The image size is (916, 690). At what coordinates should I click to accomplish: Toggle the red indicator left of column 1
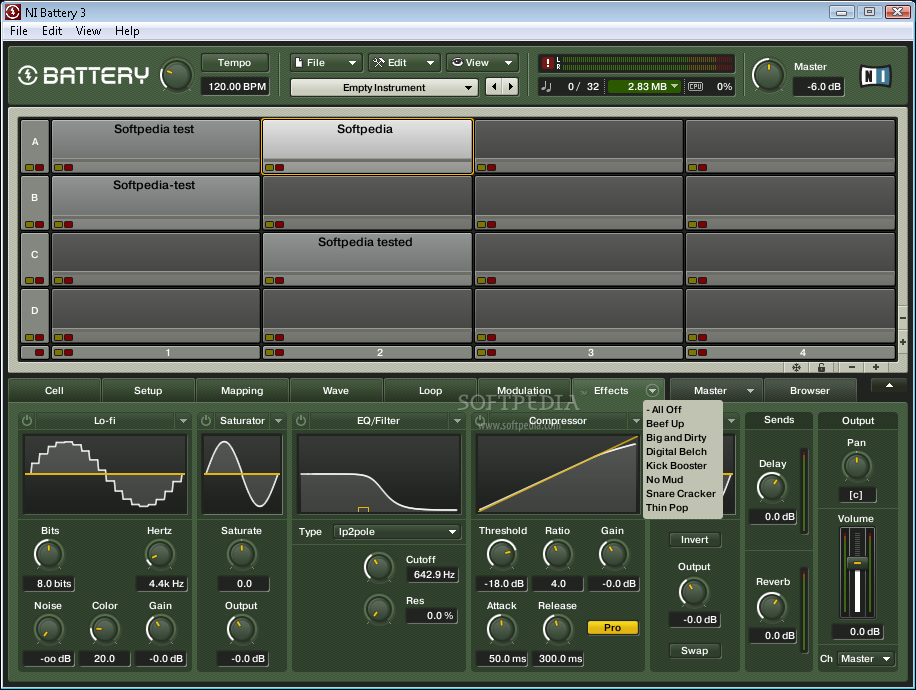39,352
